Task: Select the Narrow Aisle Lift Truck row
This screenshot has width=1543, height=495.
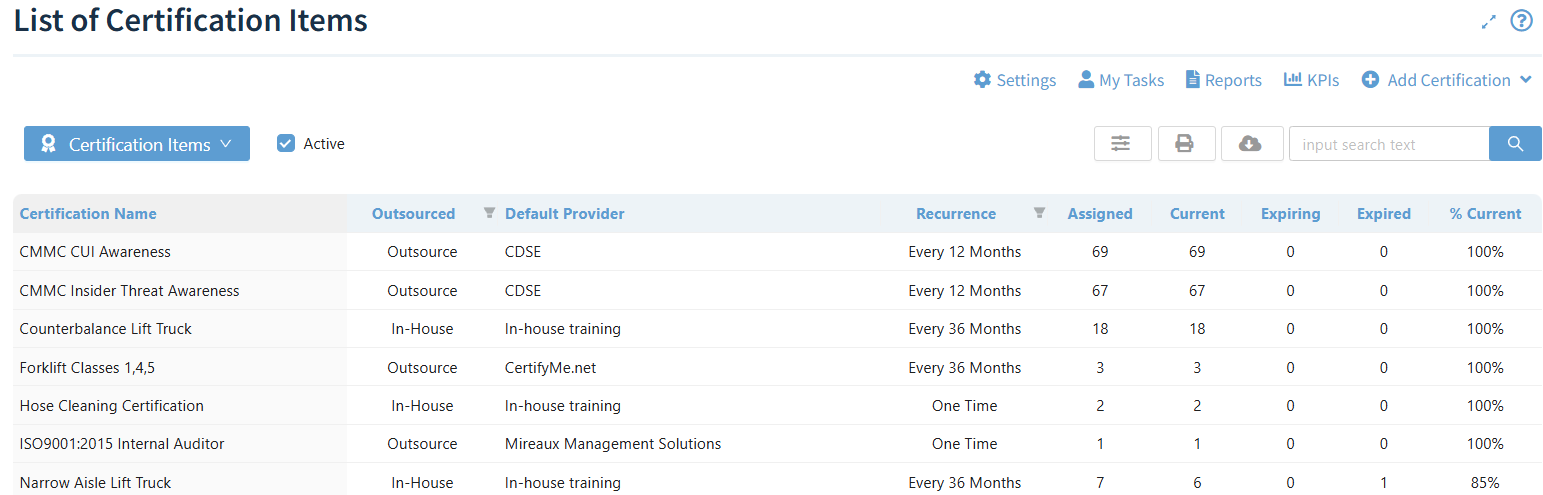Action: (x=95, y=483)
